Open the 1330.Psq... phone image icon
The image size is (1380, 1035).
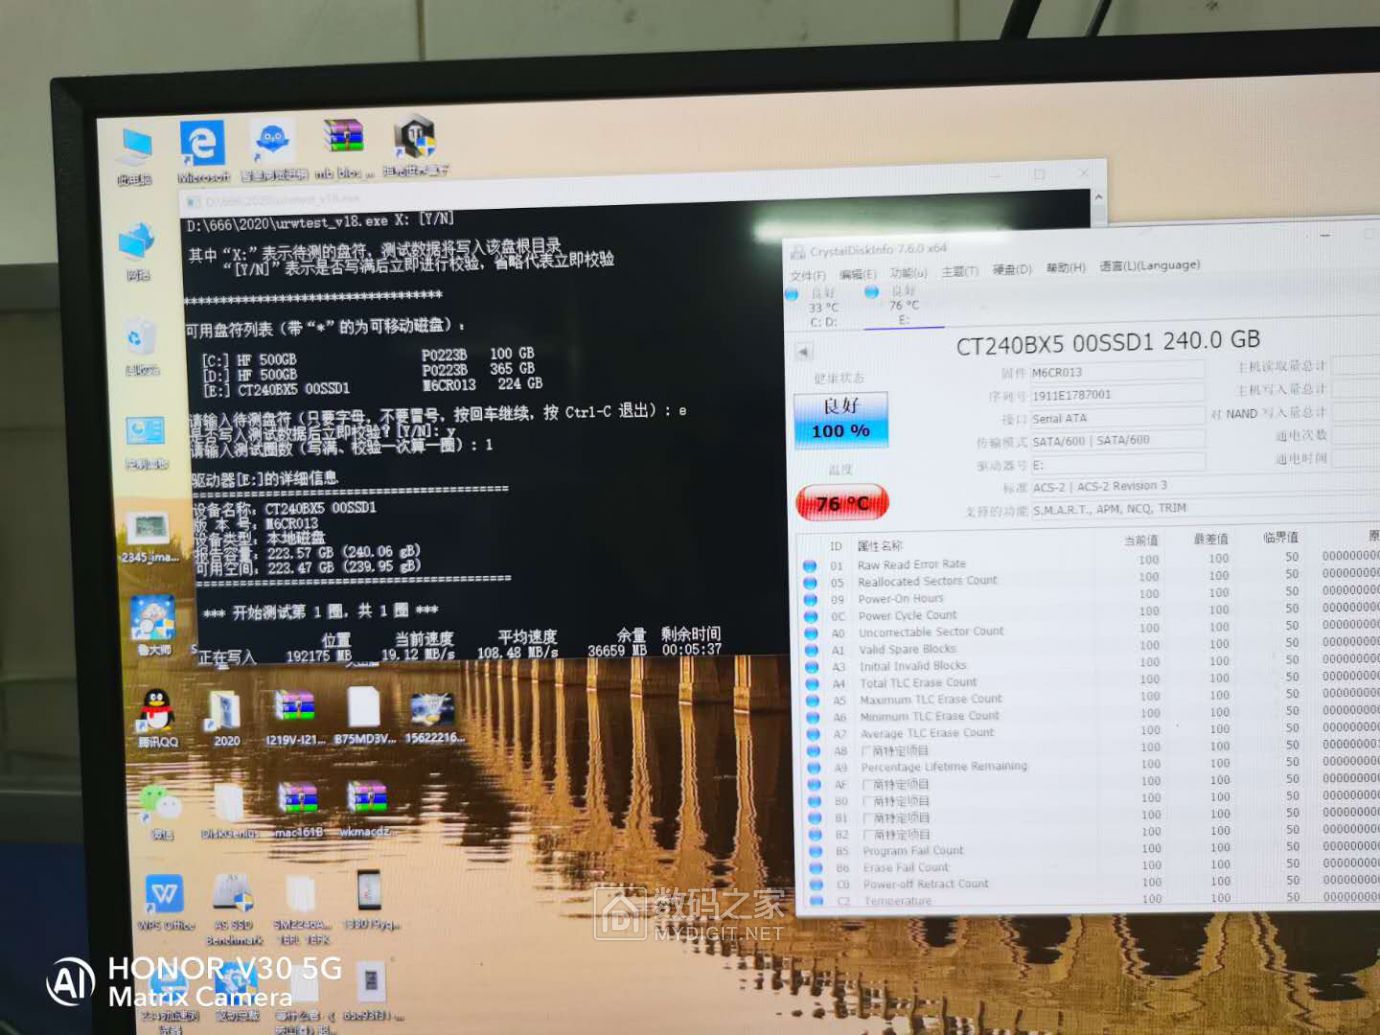click(x=370, y=900)
